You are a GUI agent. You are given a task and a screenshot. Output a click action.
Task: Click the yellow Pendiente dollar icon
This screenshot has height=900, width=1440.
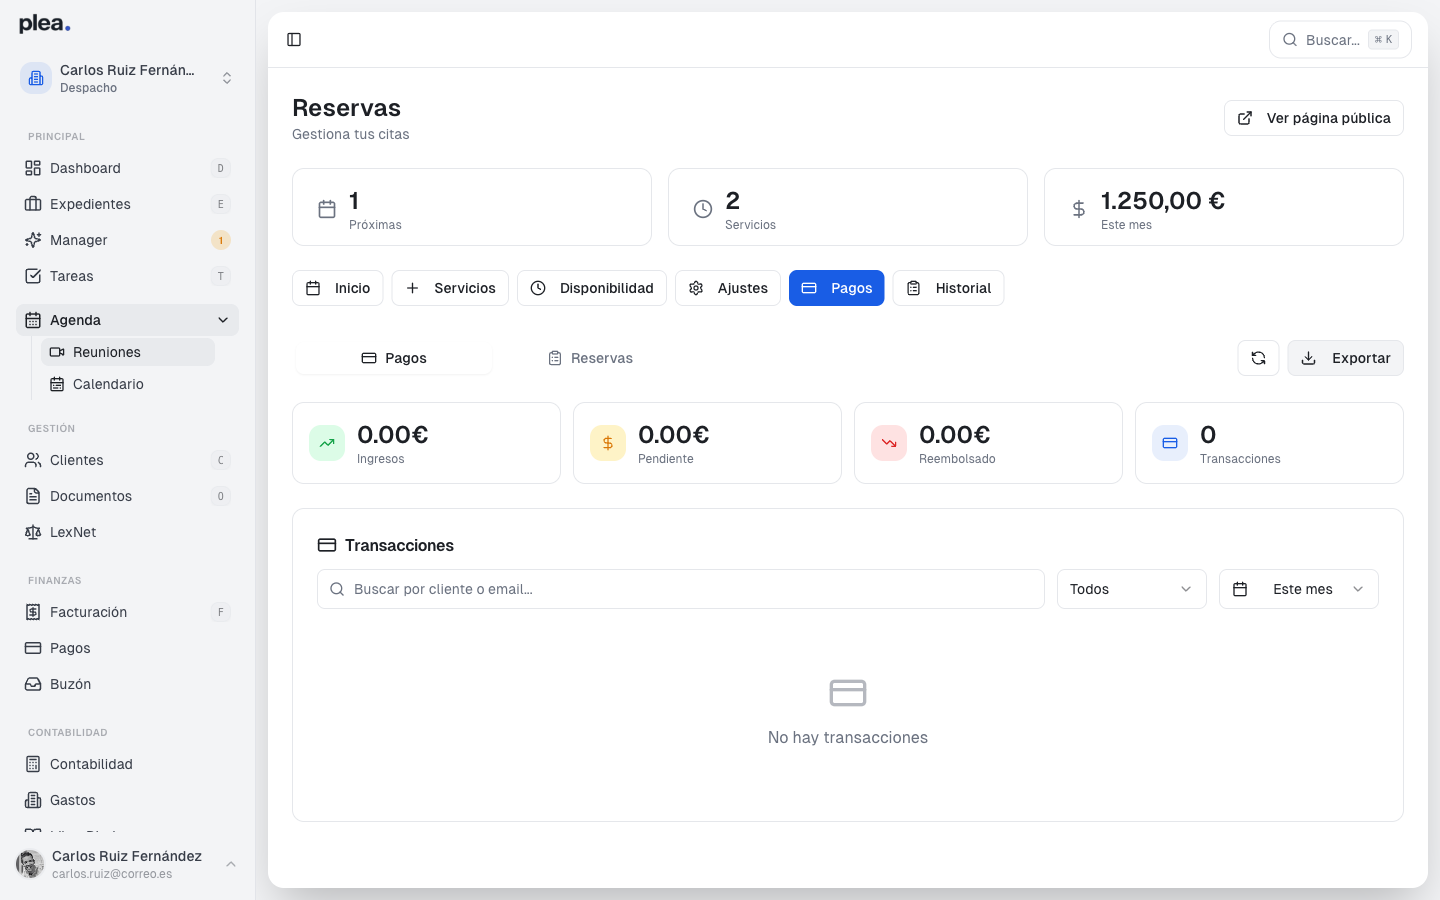click(x=608, y=443)
